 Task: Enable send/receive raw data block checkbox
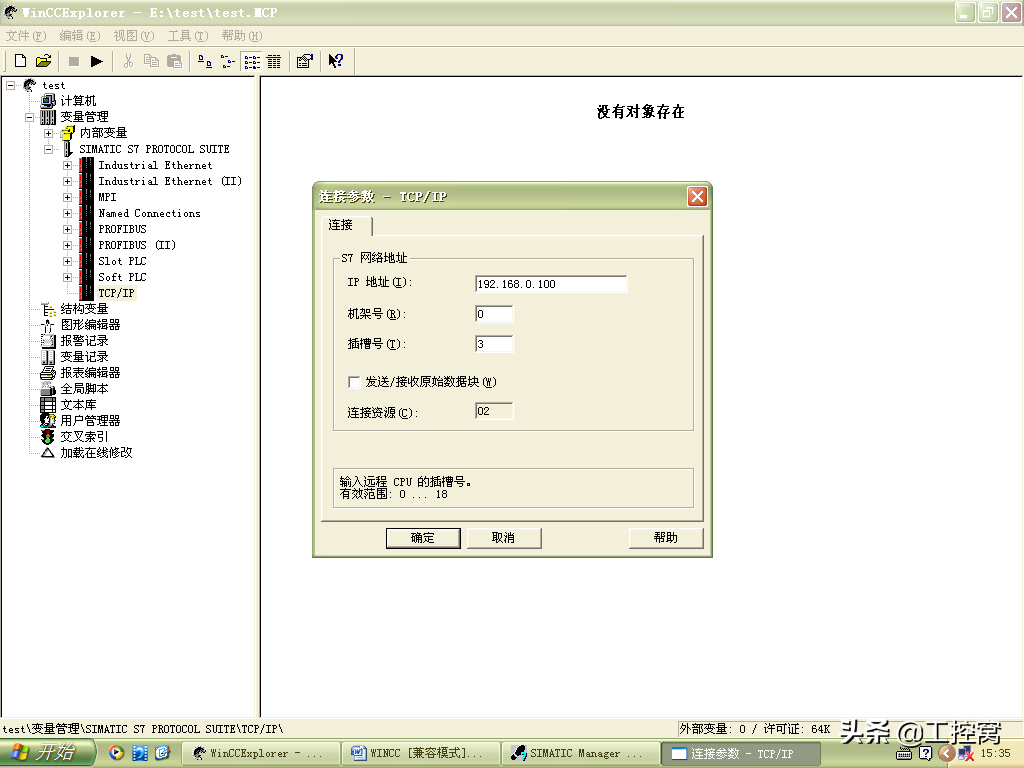(354, 381)
